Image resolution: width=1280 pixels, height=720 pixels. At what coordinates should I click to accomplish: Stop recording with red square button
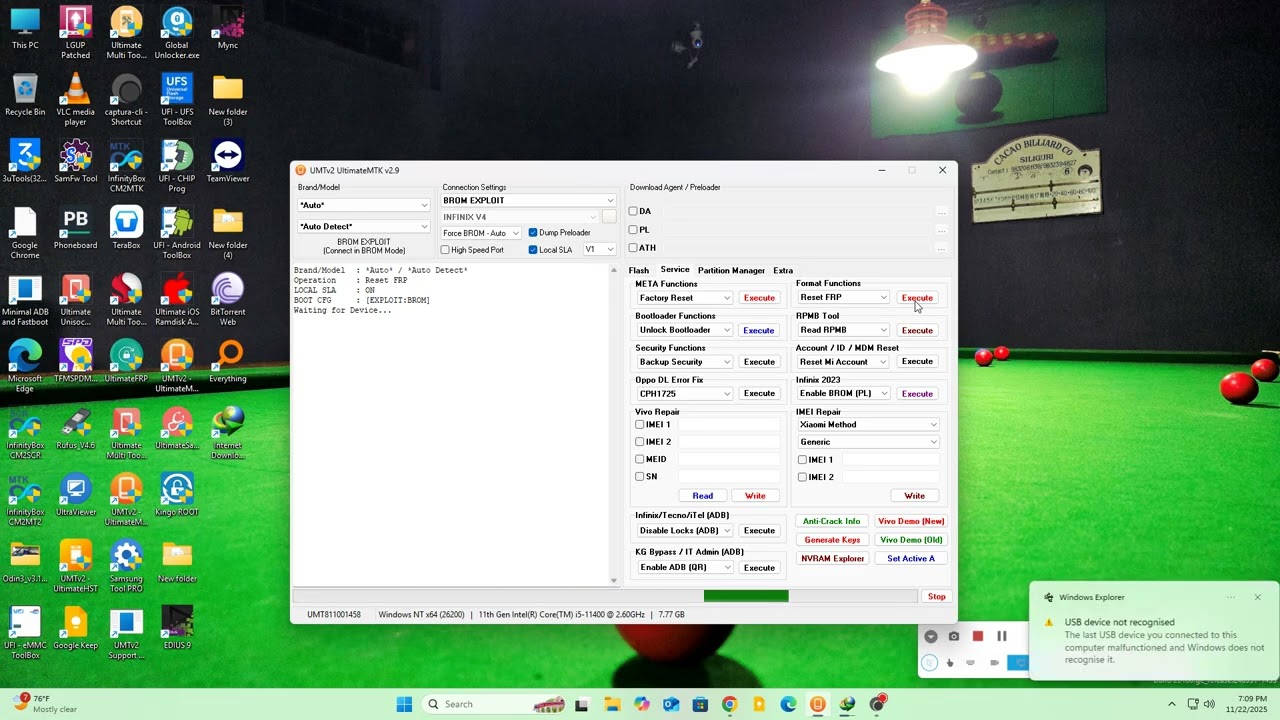point(978,636)
